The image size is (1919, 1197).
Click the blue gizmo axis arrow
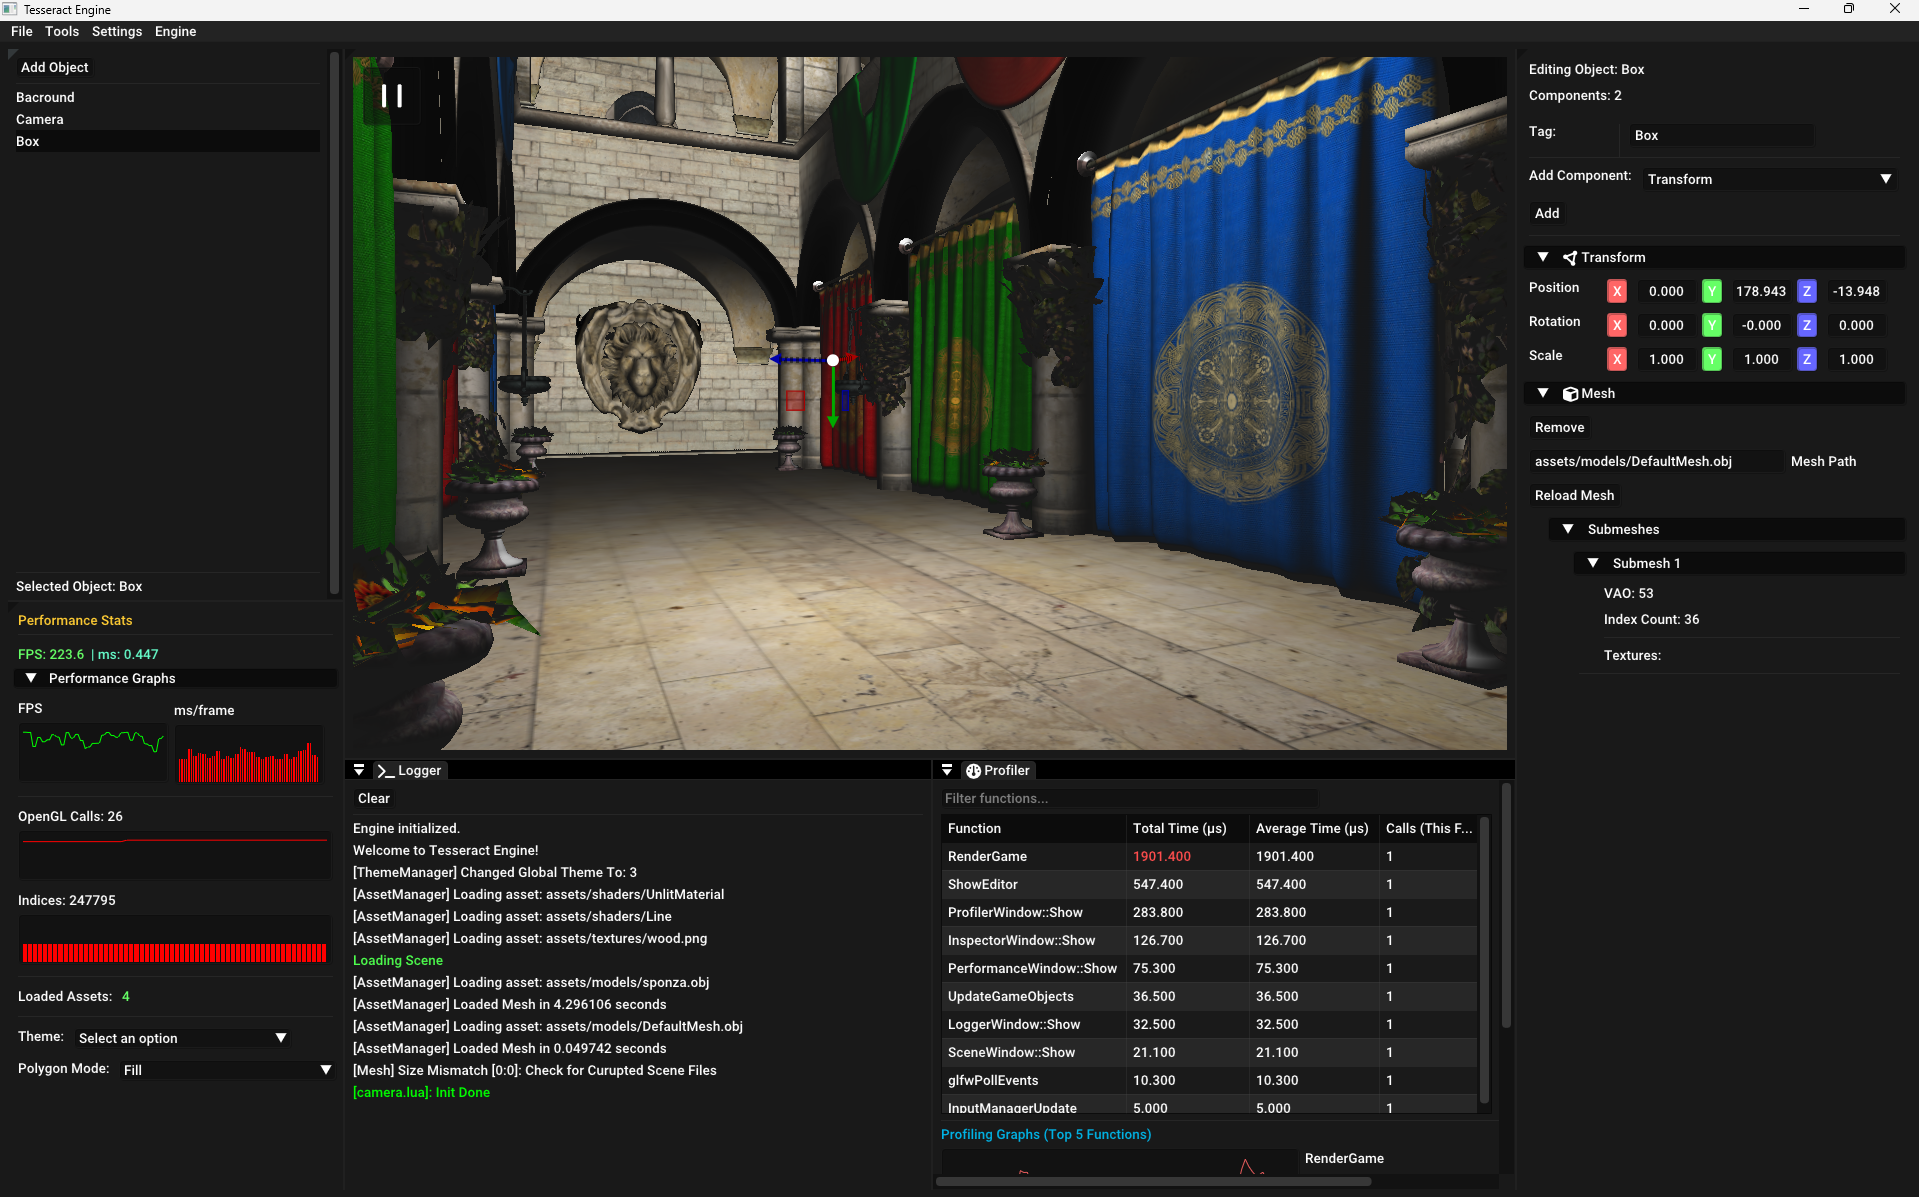point(797,359)
